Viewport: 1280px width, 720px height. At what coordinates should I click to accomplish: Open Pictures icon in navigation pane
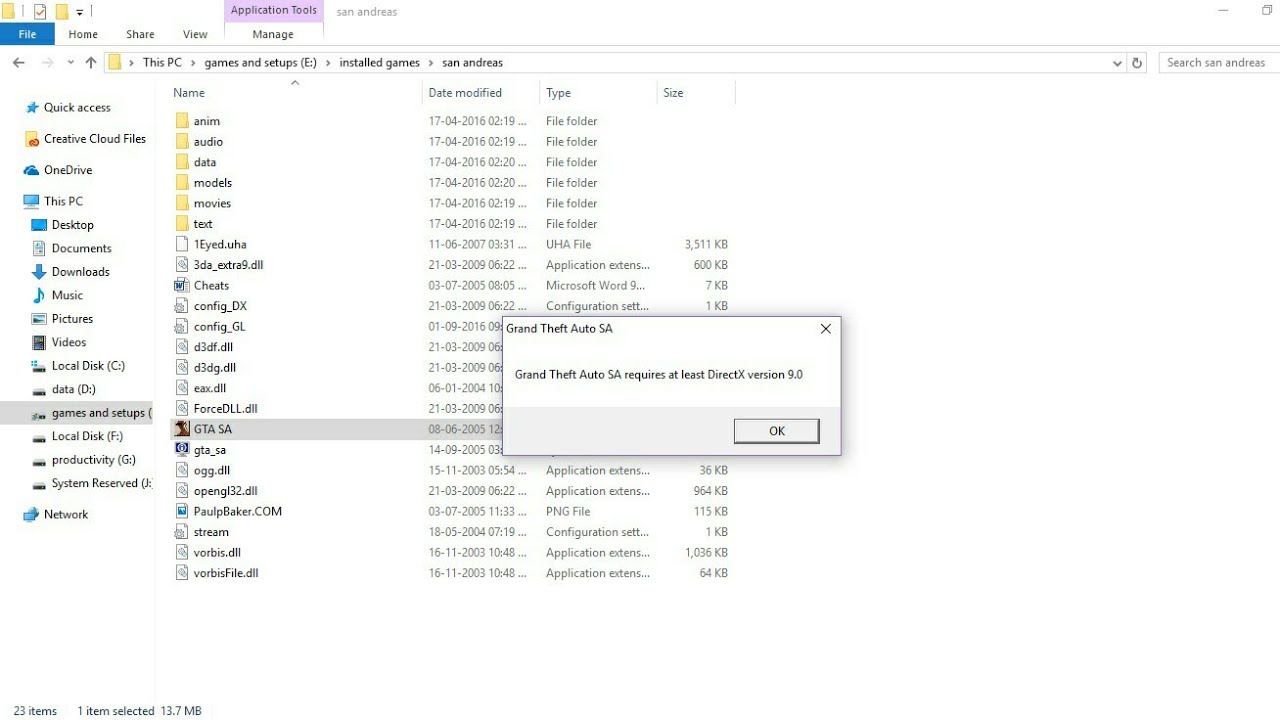pyautogui.click(x=39, y=319)
